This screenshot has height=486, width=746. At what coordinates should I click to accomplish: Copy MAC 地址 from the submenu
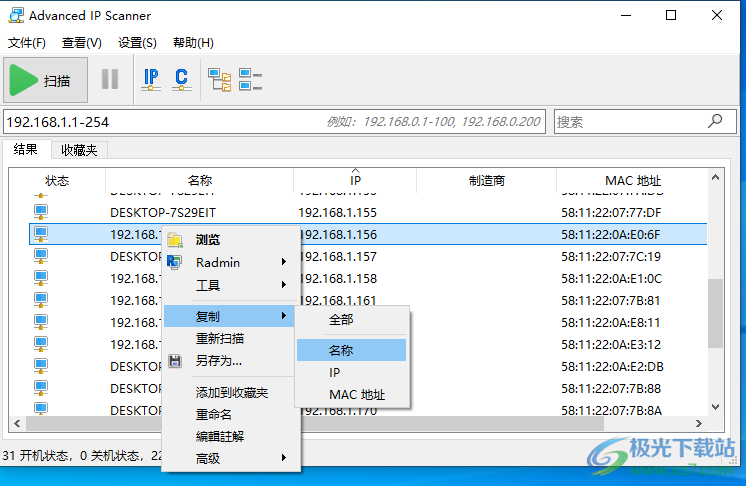tap(352, 394)
